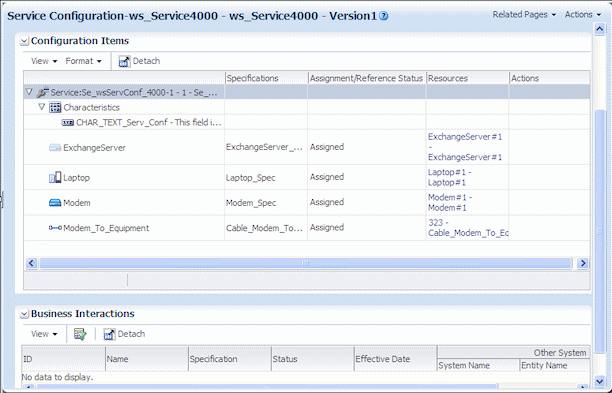
Task: Click ExchangeServer#1 resource cell
Action: (x=467, y=147)
